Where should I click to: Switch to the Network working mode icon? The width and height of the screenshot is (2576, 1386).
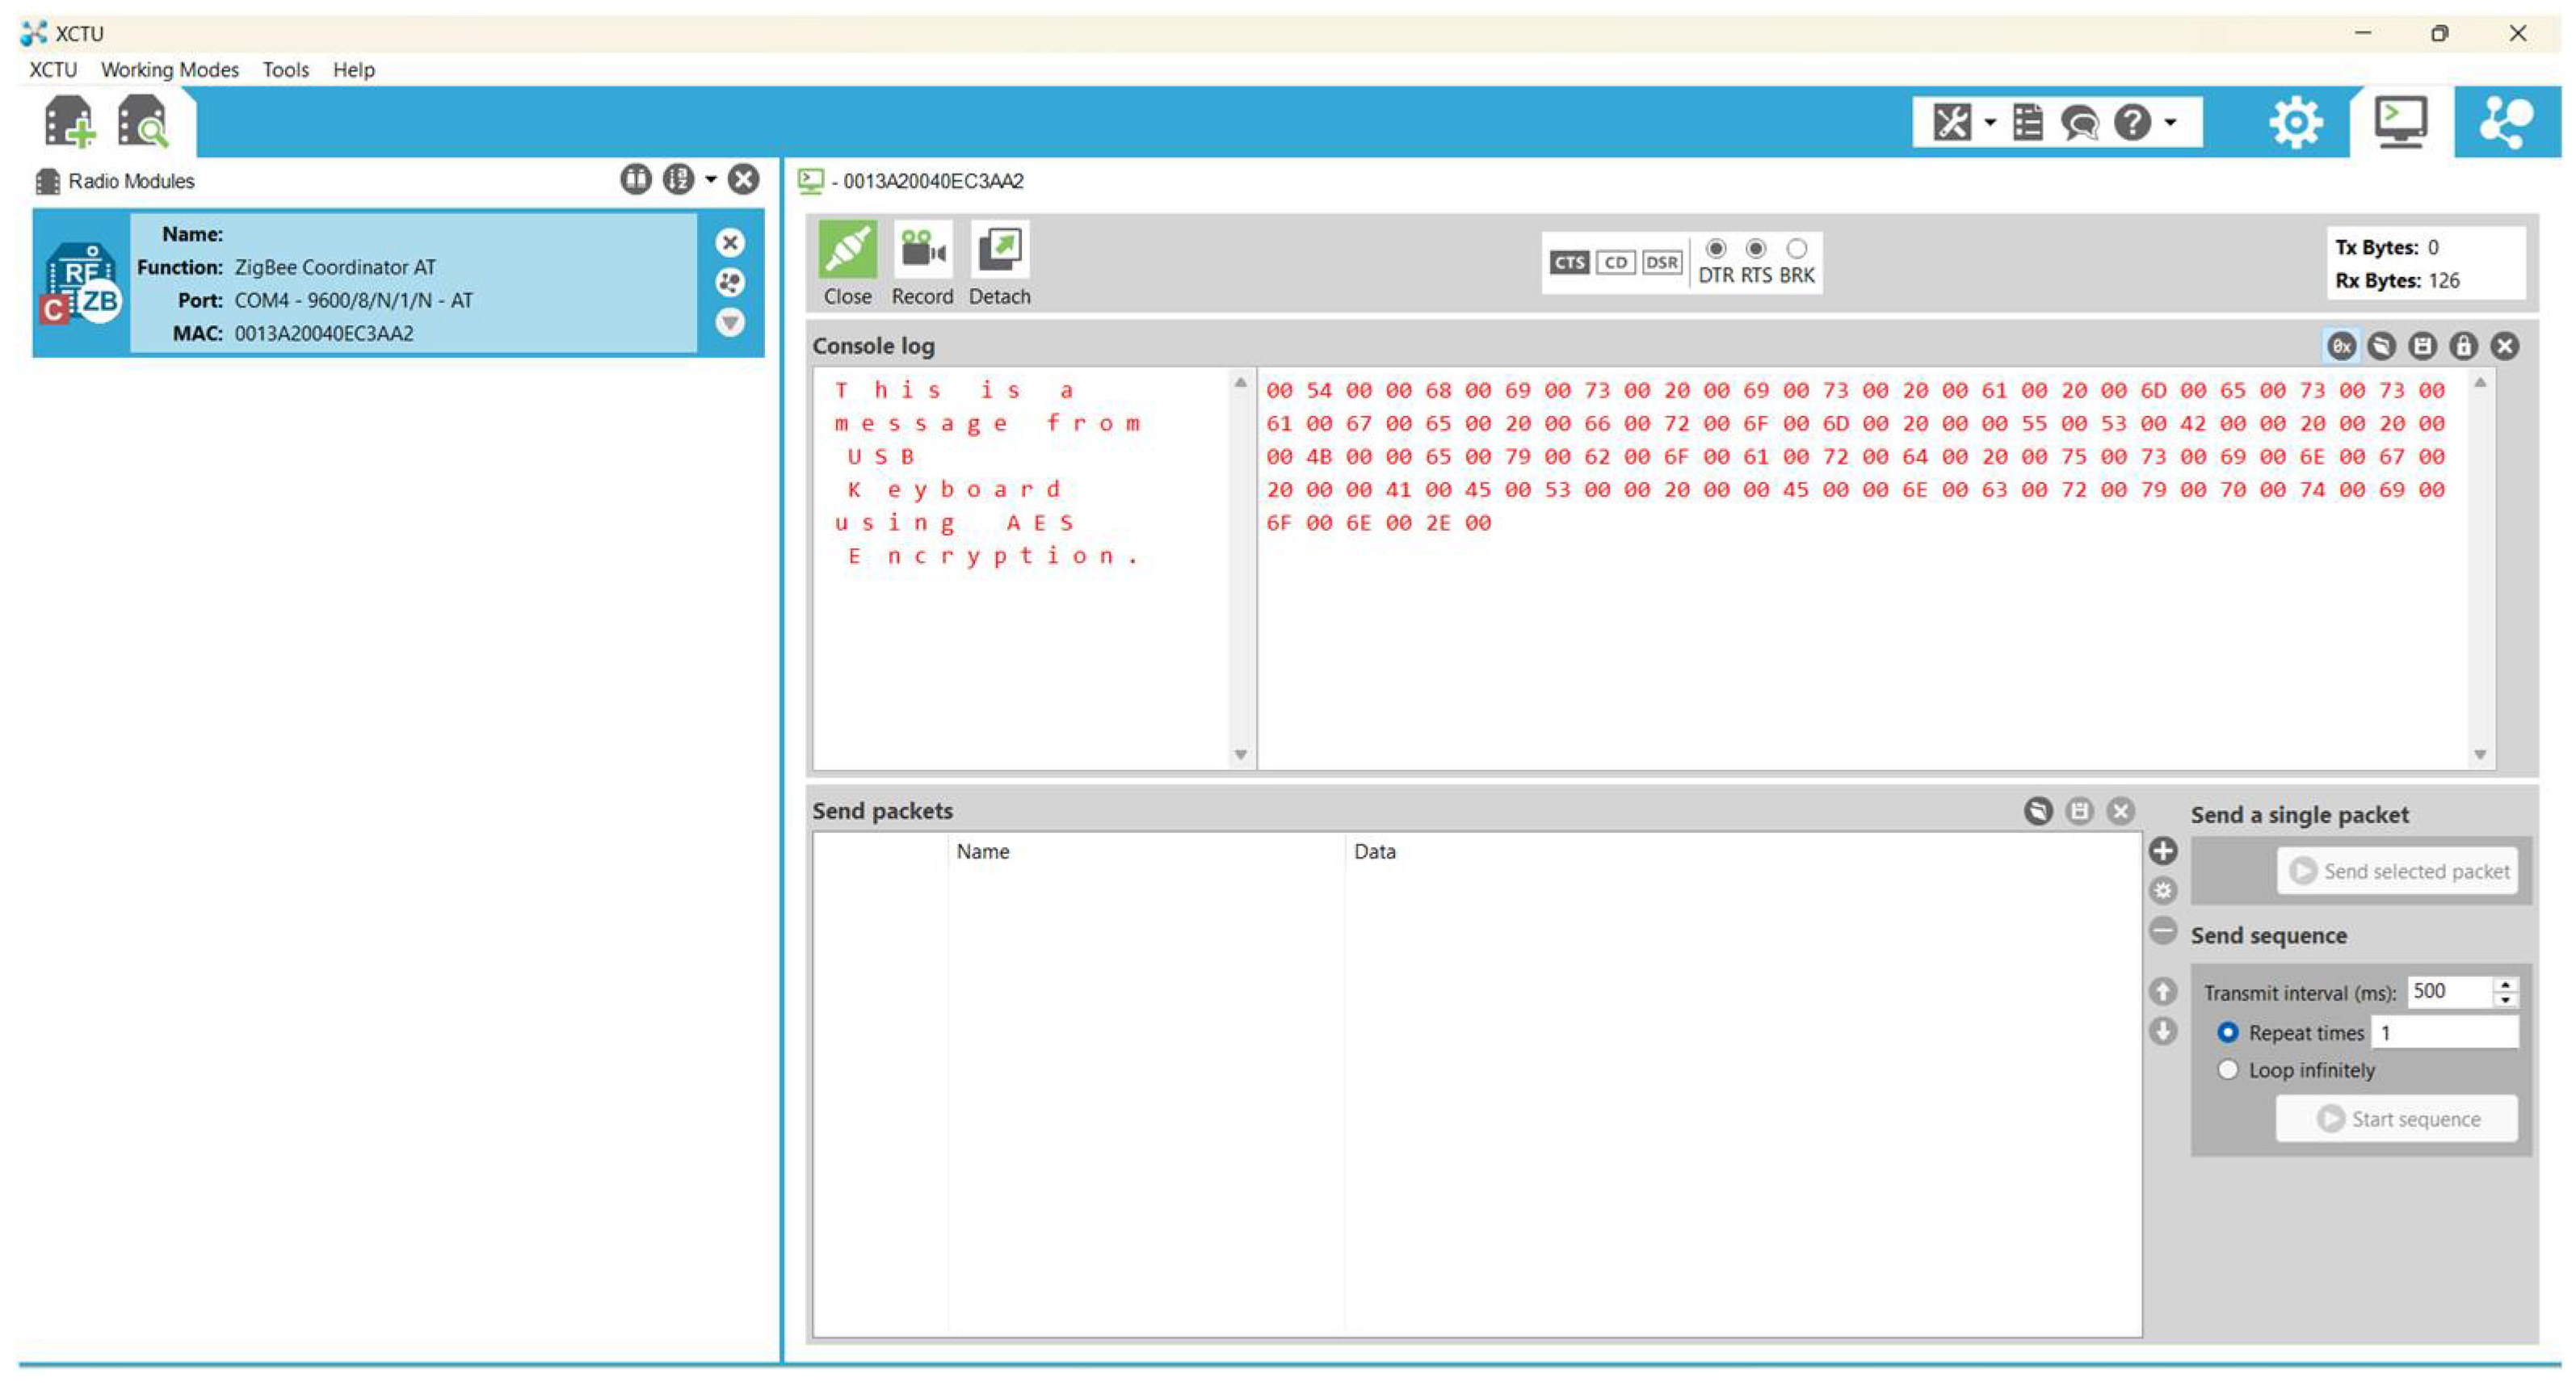coord(2506,122)
